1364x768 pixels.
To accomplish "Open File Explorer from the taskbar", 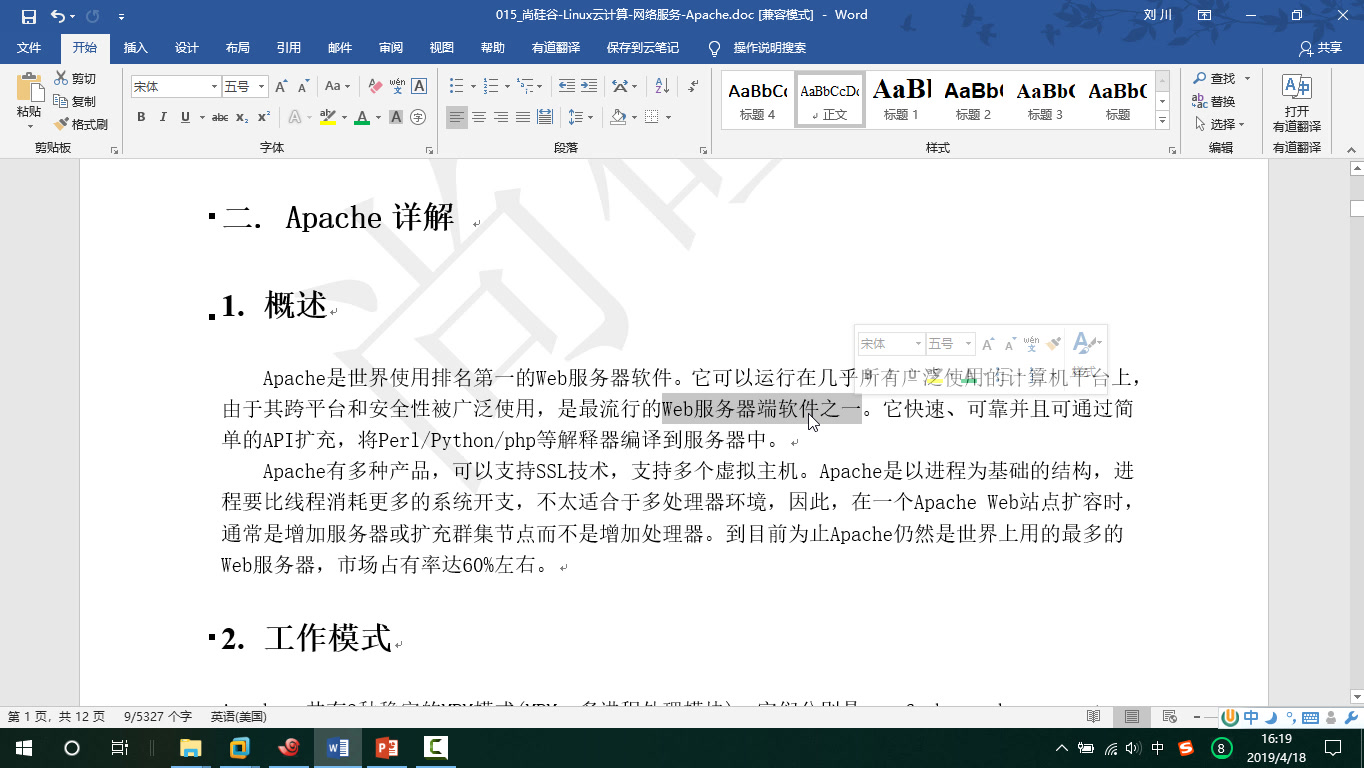I will [x=190, y=748].
